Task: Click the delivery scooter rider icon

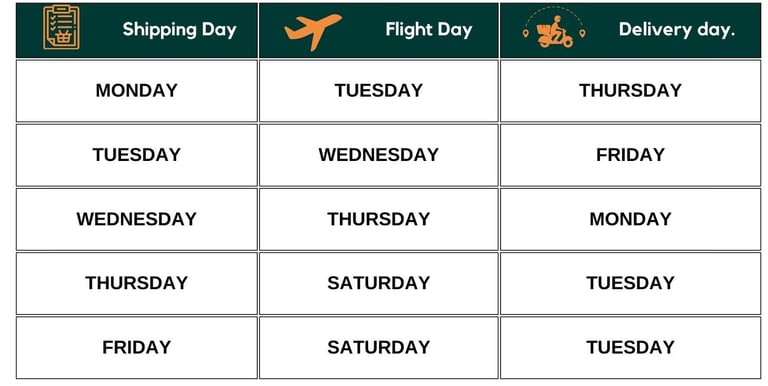Action: pyautogui.click(x=554, y=30)
